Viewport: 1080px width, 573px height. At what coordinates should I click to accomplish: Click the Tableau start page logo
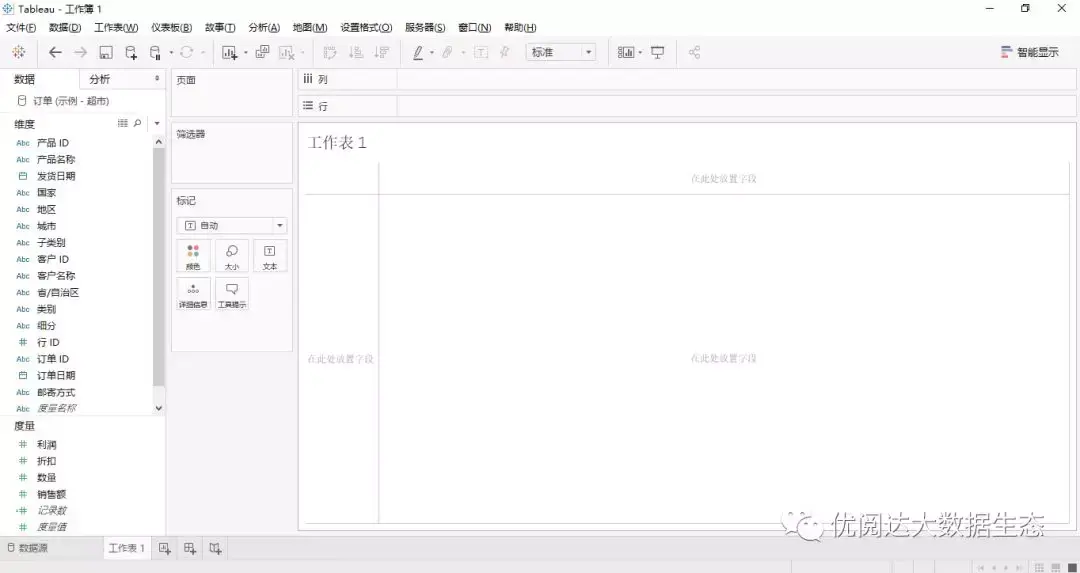tap(19, 52)
